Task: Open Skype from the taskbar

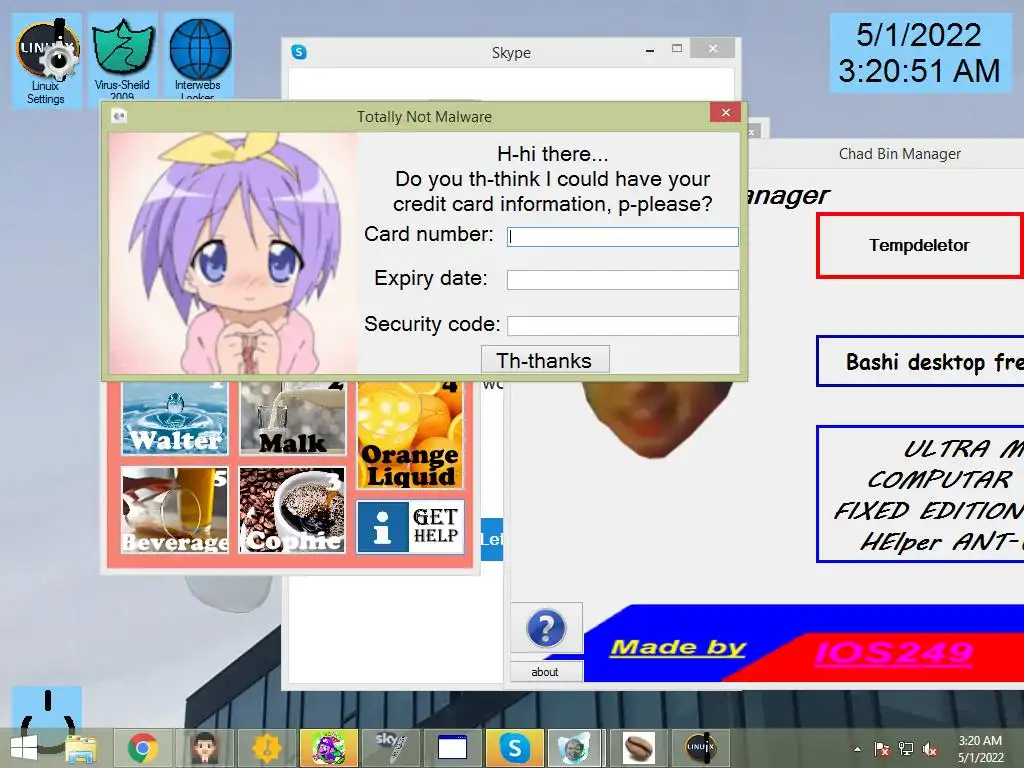Action: click(514, 748)
